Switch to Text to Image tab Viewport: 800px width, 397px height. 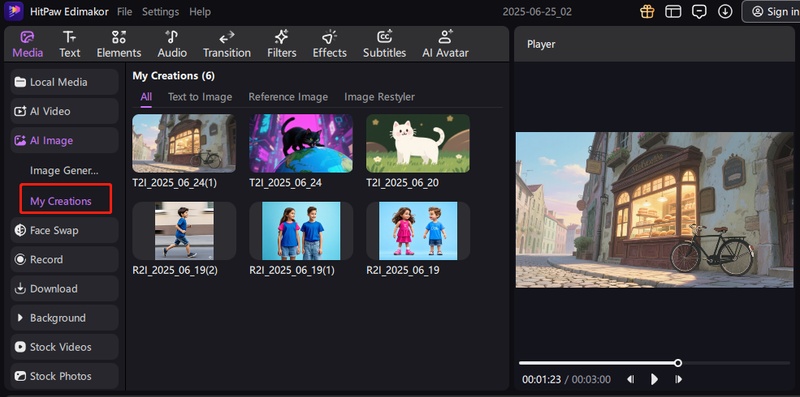(200, 97)
